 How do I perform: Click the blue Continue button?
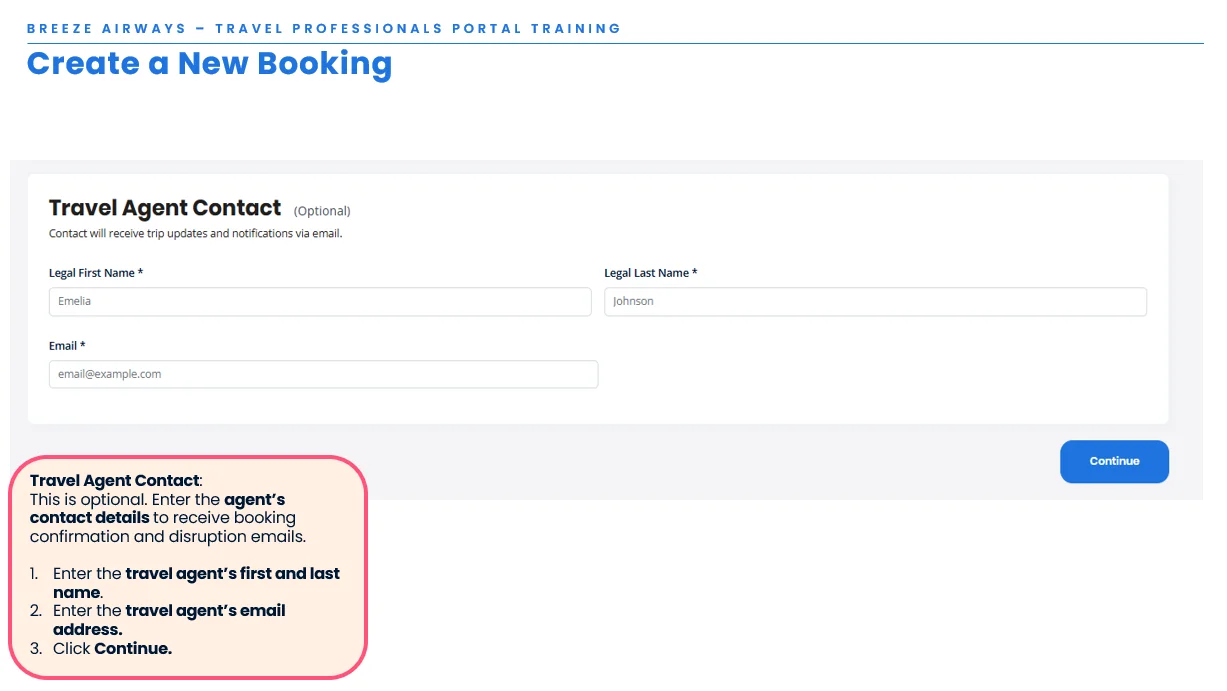tap(1114, 461)
